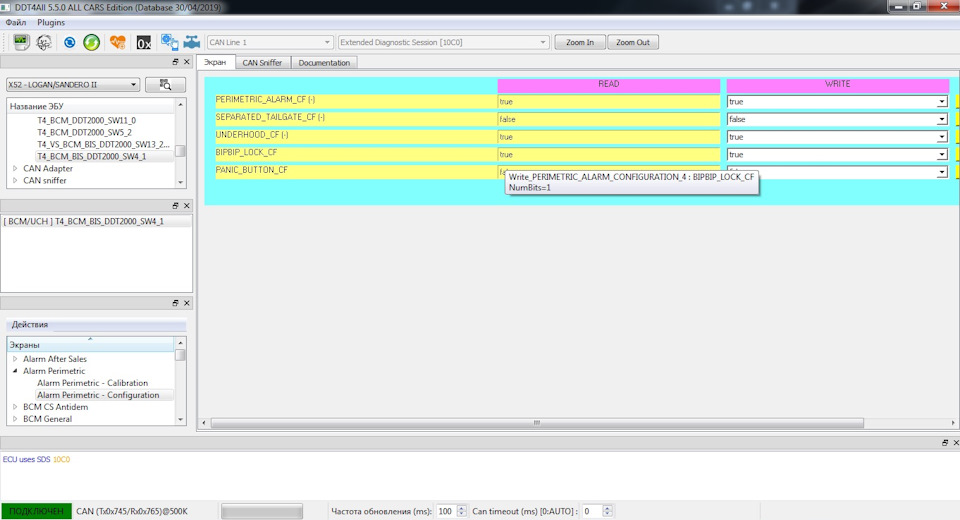This screenshot has width=960, height=520.
Task: Click the ПОДКЛЮЧЕН connection status button
Action: pyautogui.click(x=36, y=511)
